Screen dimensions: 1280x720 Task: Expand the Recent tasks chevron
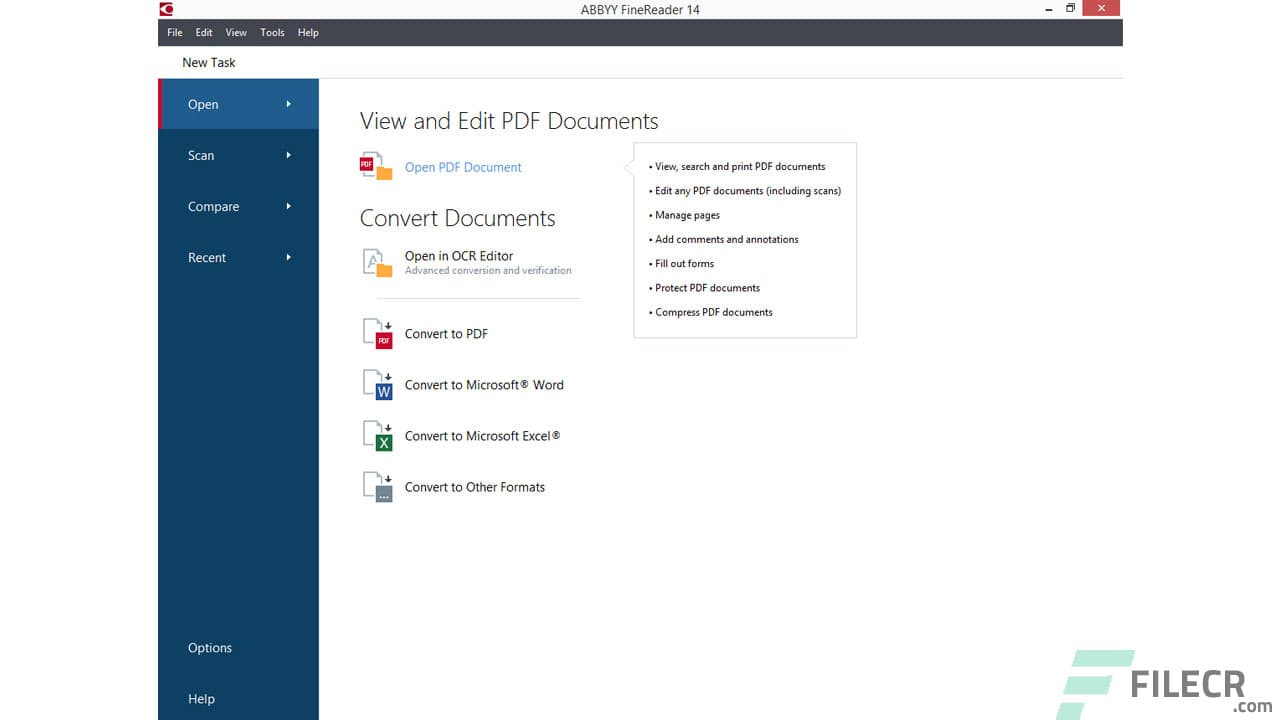coord(289,257)
